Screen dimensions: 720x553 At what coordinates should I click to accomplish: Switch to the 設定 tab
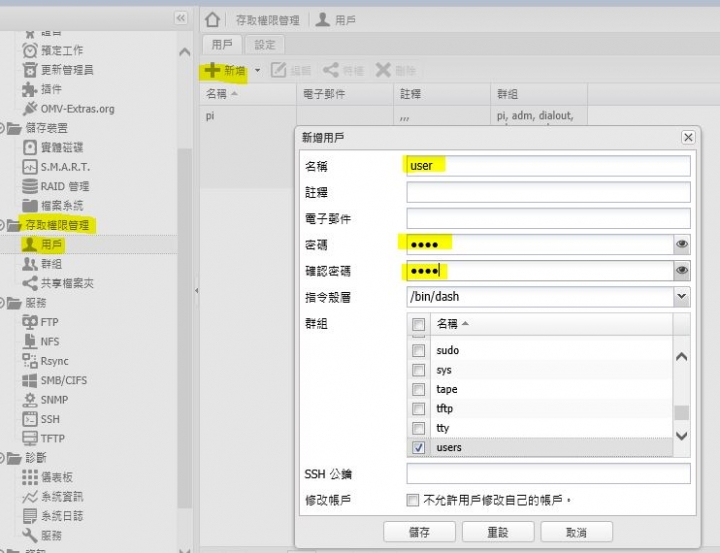[x=265, y=45]
